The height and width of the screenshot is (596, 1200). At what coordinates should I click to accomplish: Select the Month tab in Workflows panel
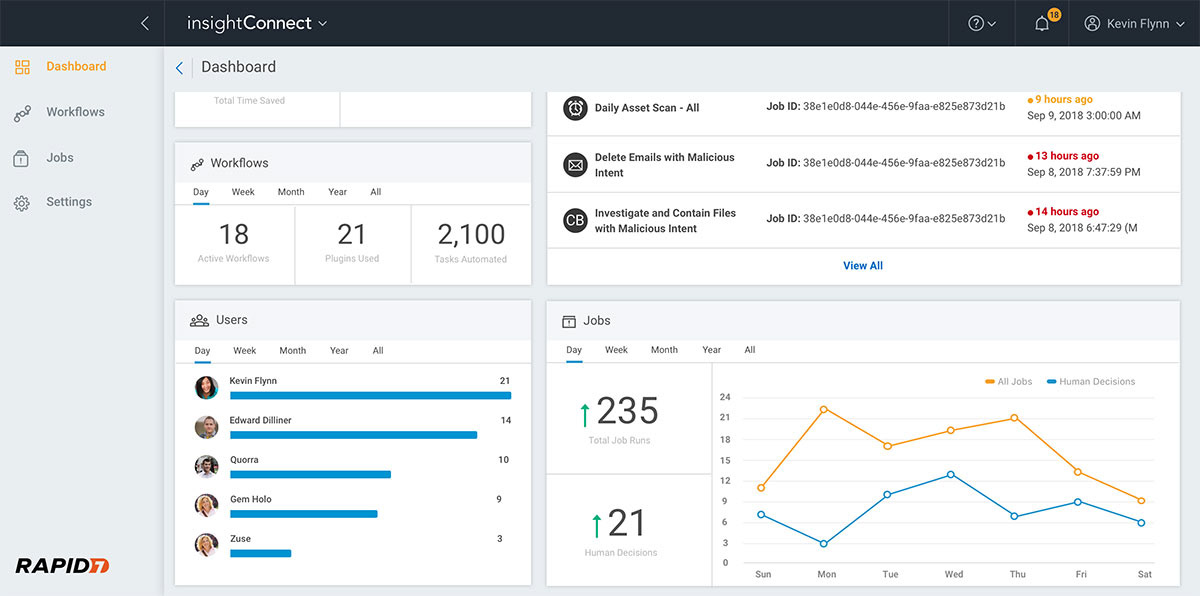tap(291, 192)
